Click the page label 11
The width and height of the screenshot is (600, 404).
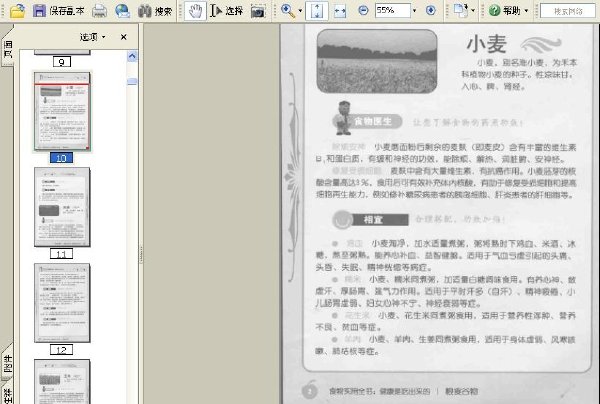pos(61,254)
